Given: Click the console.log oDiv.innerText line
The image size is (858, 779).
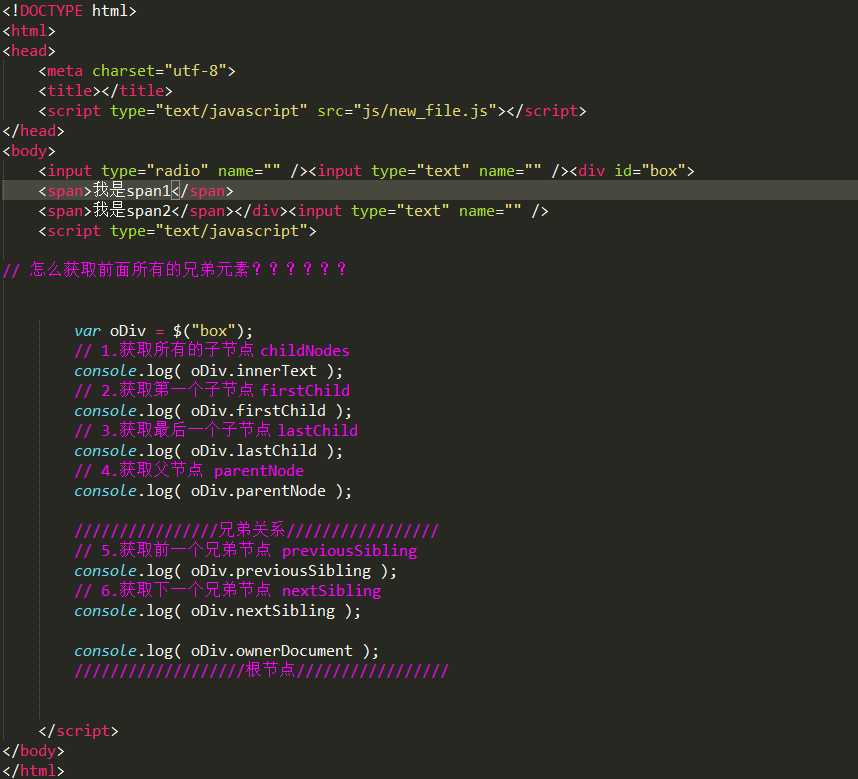Looking at the screenshot, I should tap(208, 371).
